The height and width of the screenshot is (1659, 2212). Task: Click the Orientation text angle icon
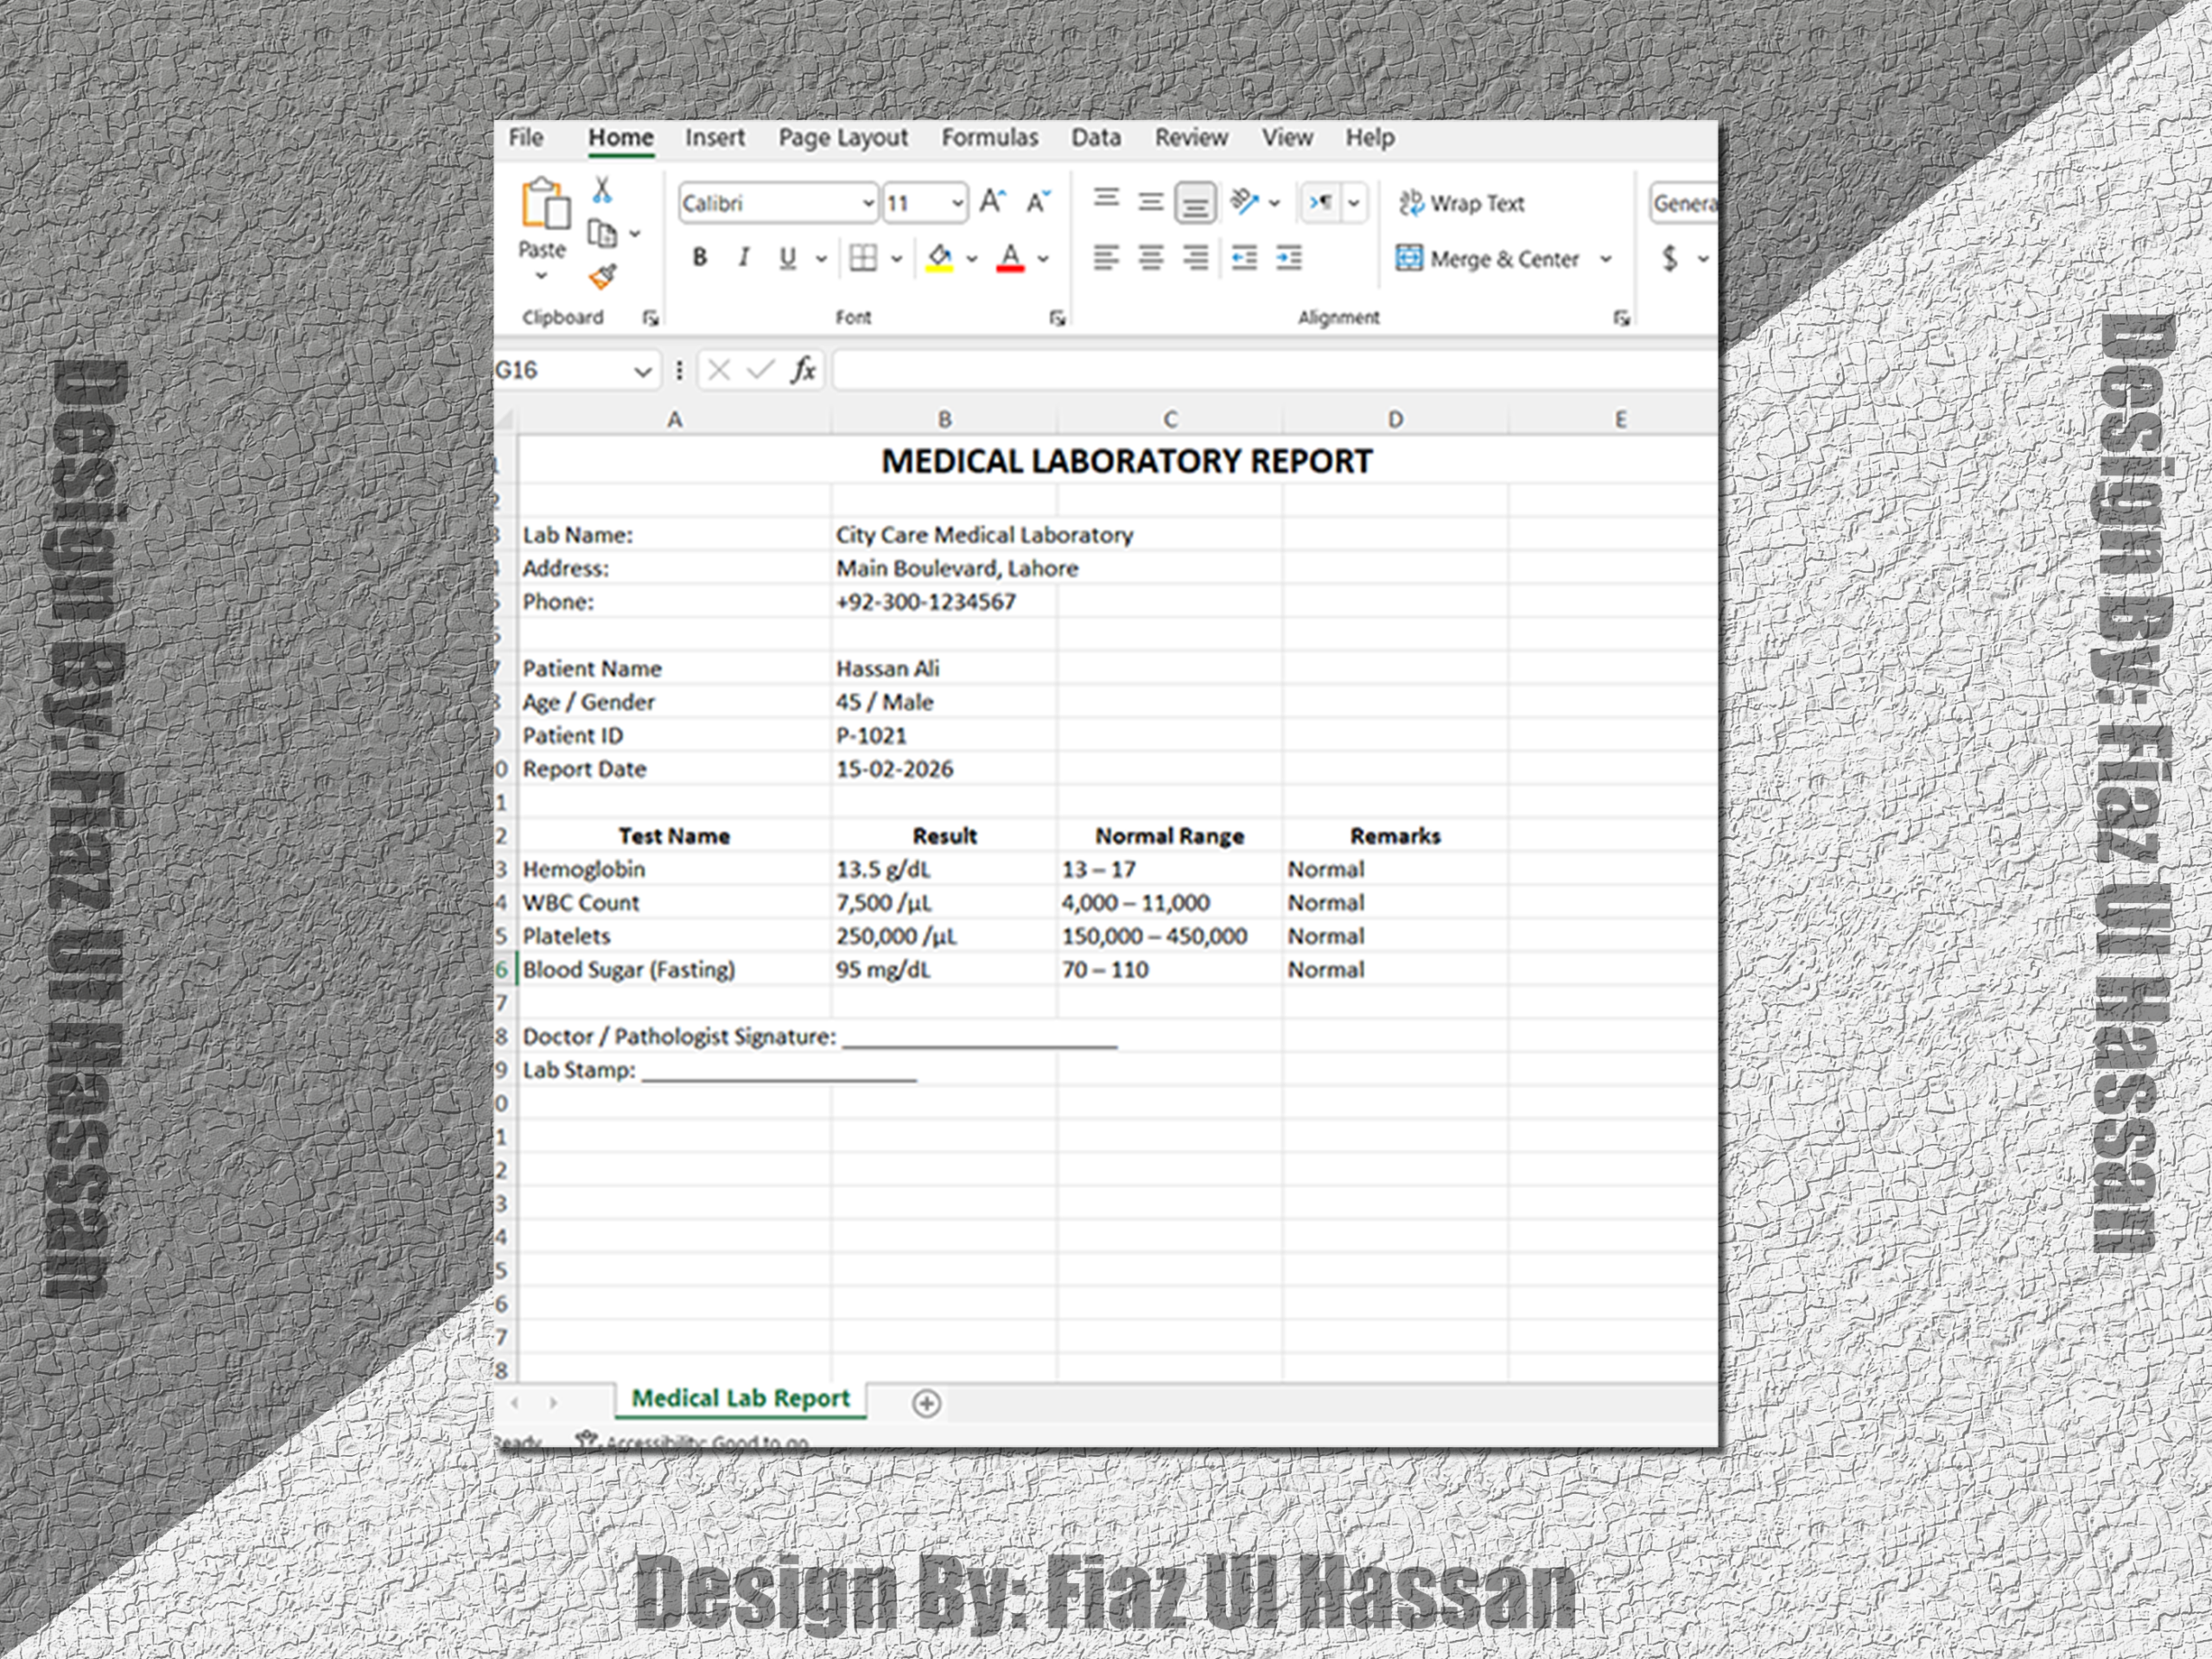[1244, 202]
